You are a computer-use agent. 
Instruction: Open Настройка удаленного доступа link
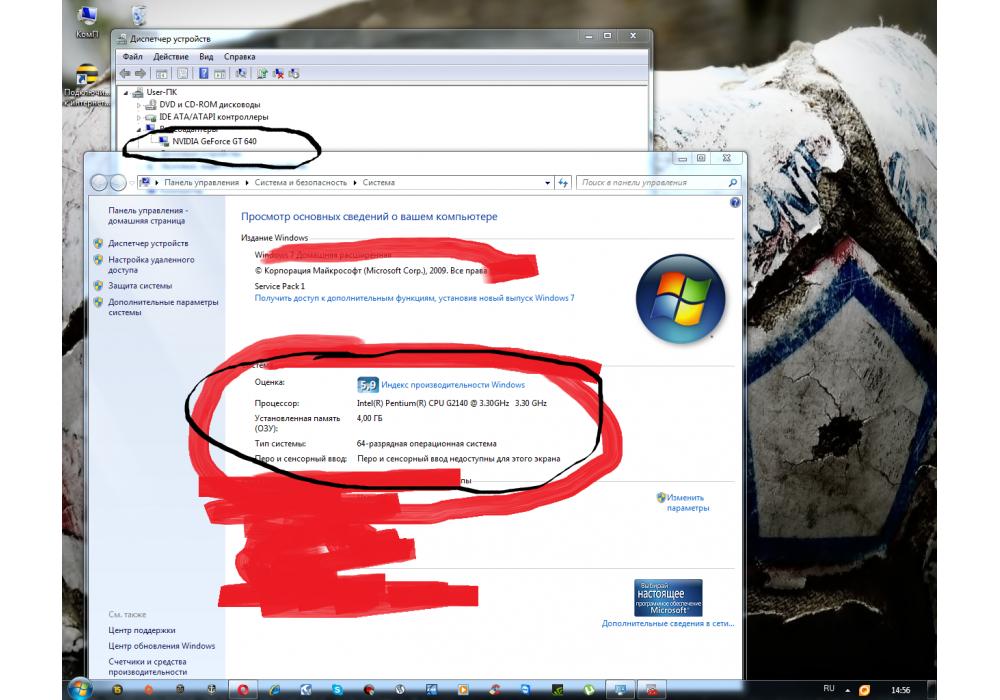tap(151, 265)
